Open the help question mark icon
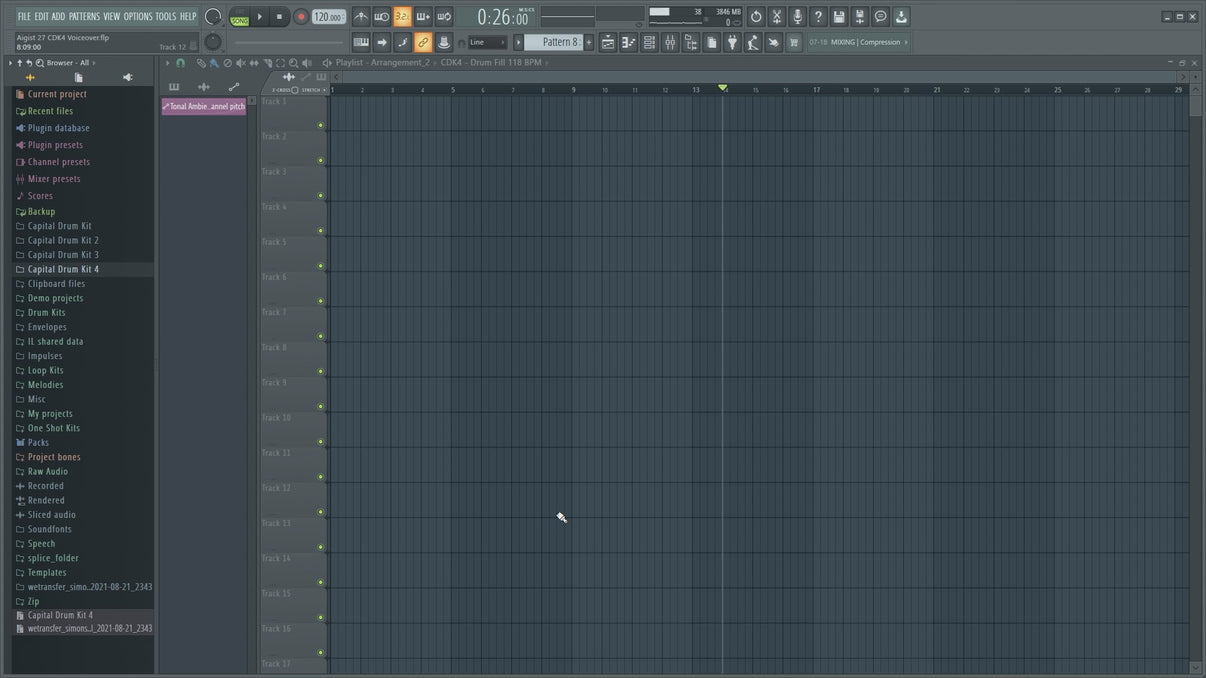The width and height of the screenshot is (1206, 678). pyautogui.click(x=818, y=17)
